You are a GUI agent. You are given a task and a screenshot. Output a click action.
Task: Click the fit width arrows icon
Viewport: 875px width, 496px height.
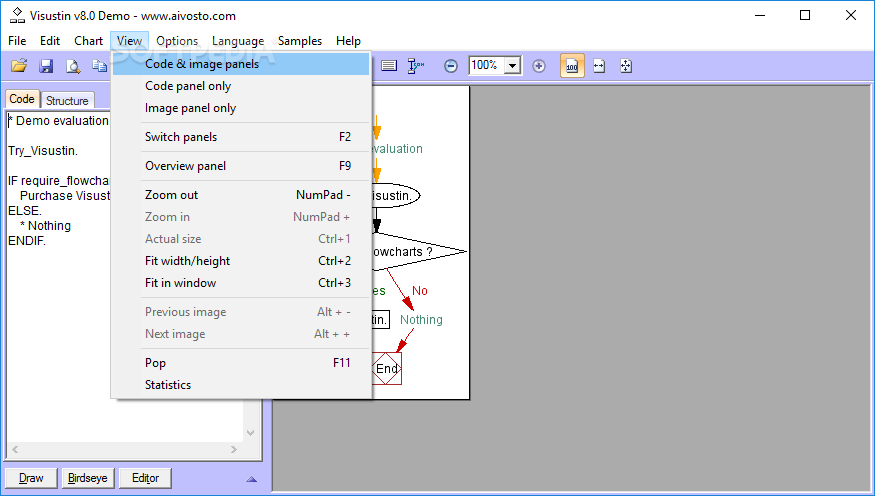click(599, 66)
